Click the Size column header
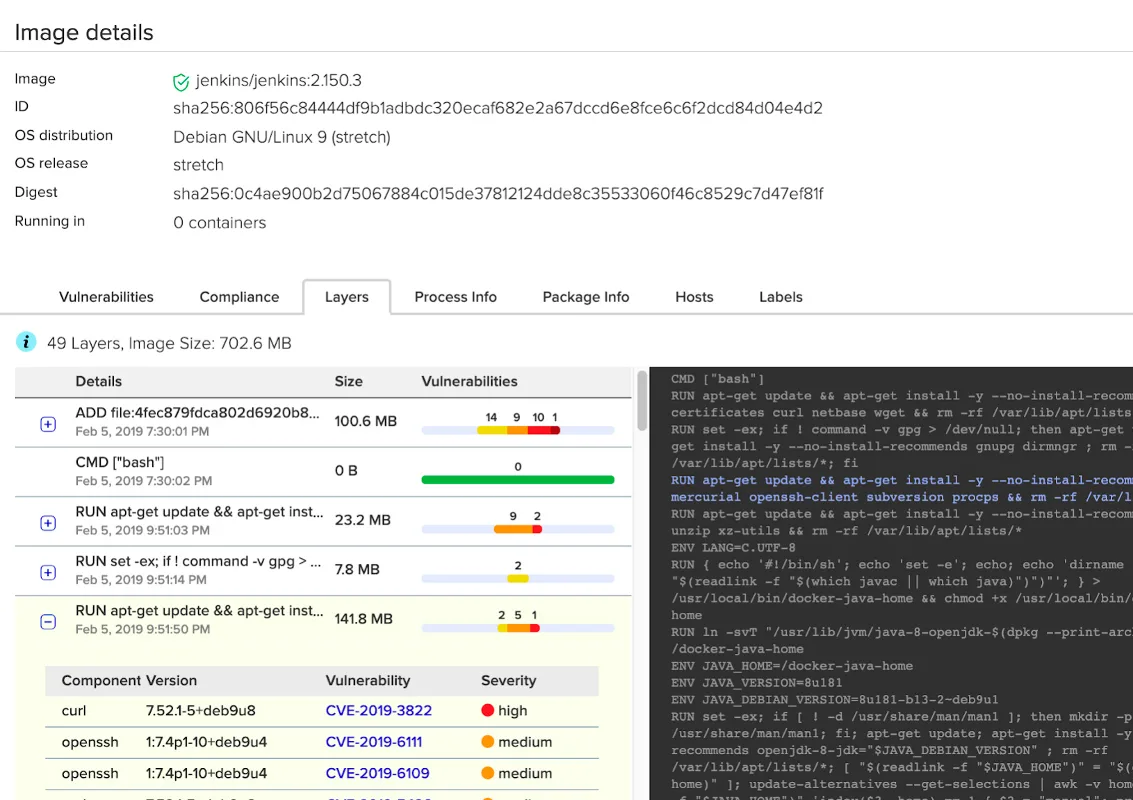Image resolution: width=1133 pixels, height=800 pixels. click(x=348, y=382)
